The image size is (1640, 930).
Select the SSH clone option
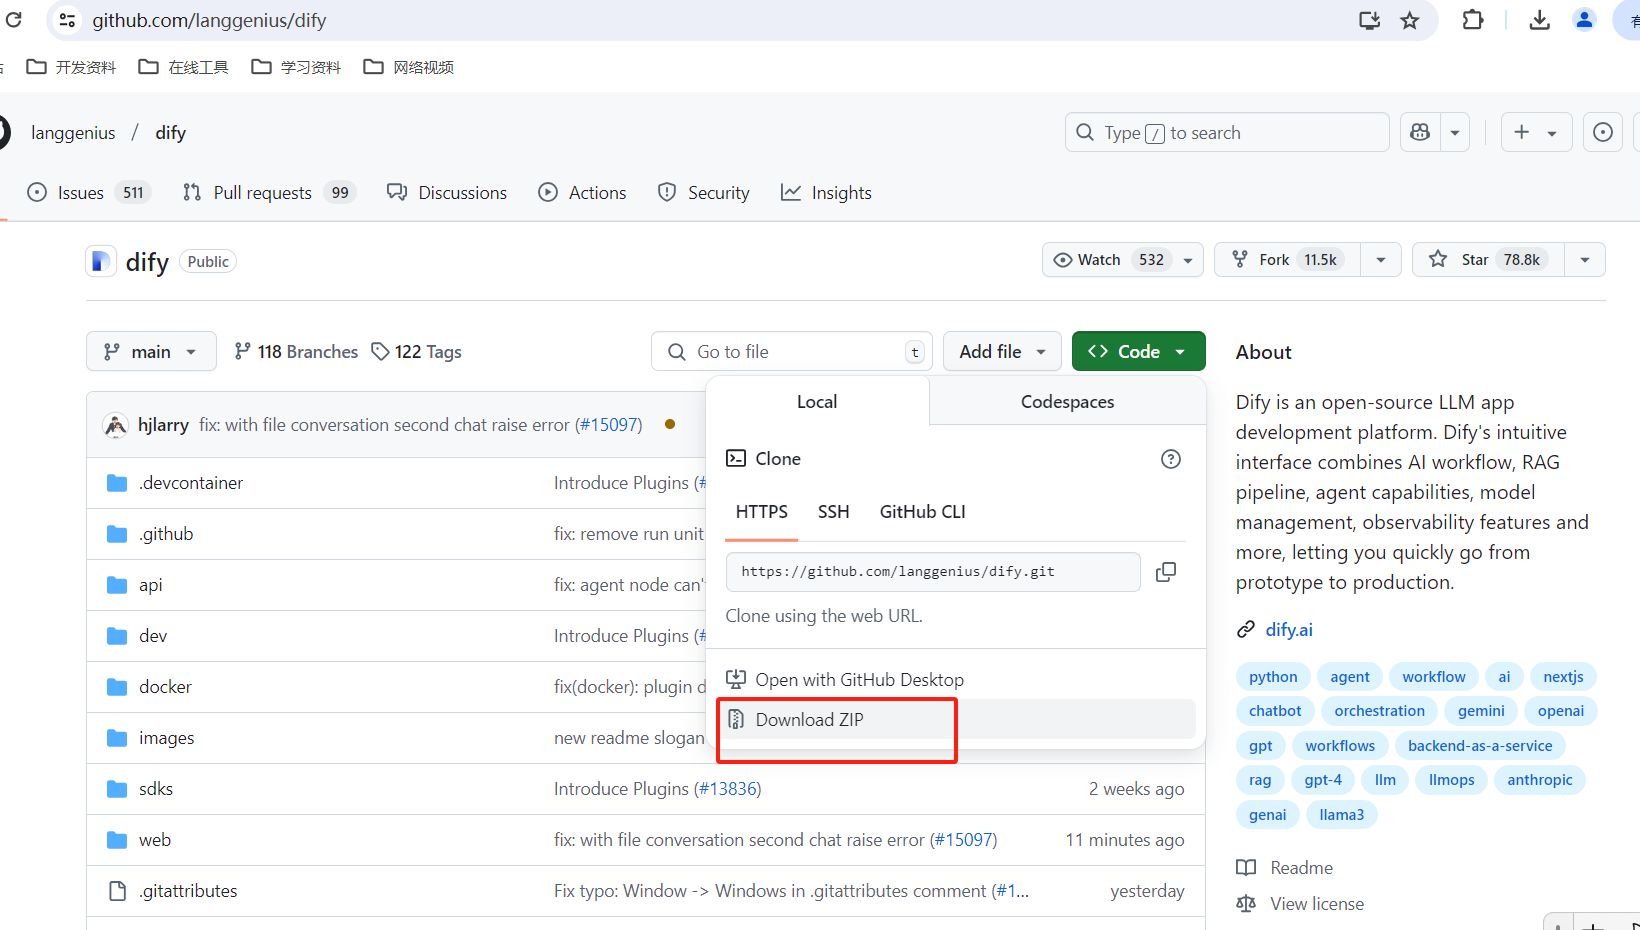click(834, 512)
